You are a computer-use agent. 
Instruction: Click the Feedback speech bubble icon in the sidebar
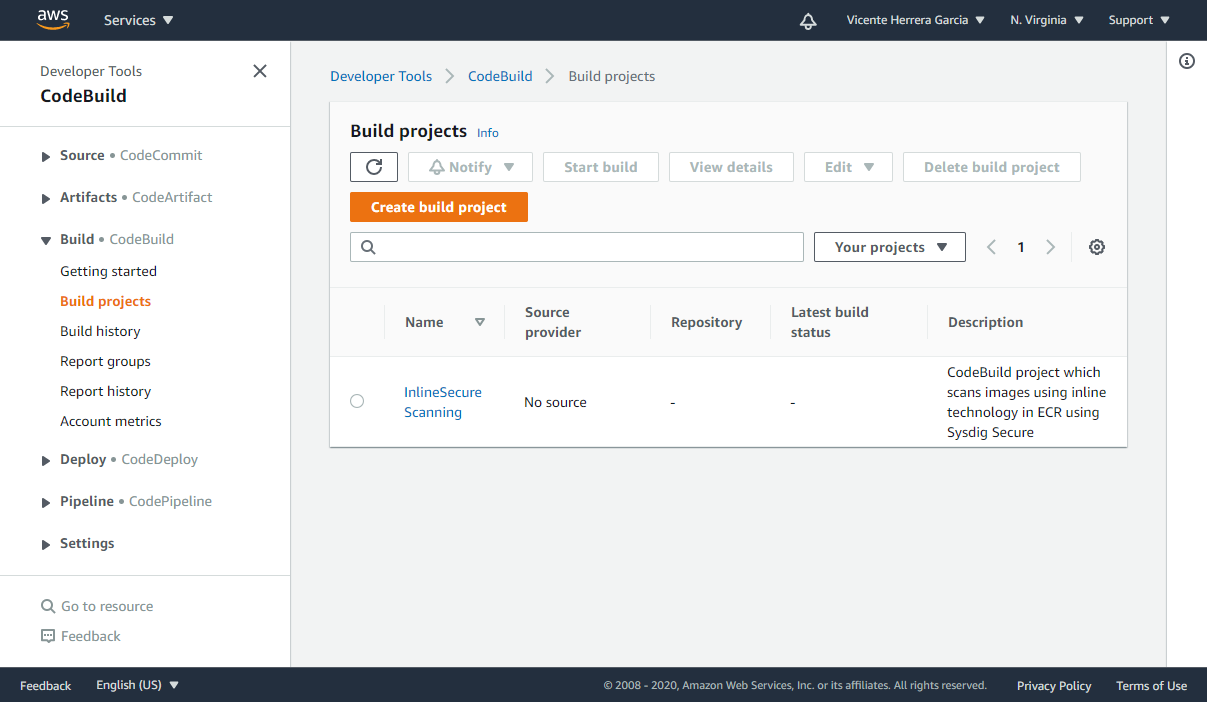coord(48,636)
